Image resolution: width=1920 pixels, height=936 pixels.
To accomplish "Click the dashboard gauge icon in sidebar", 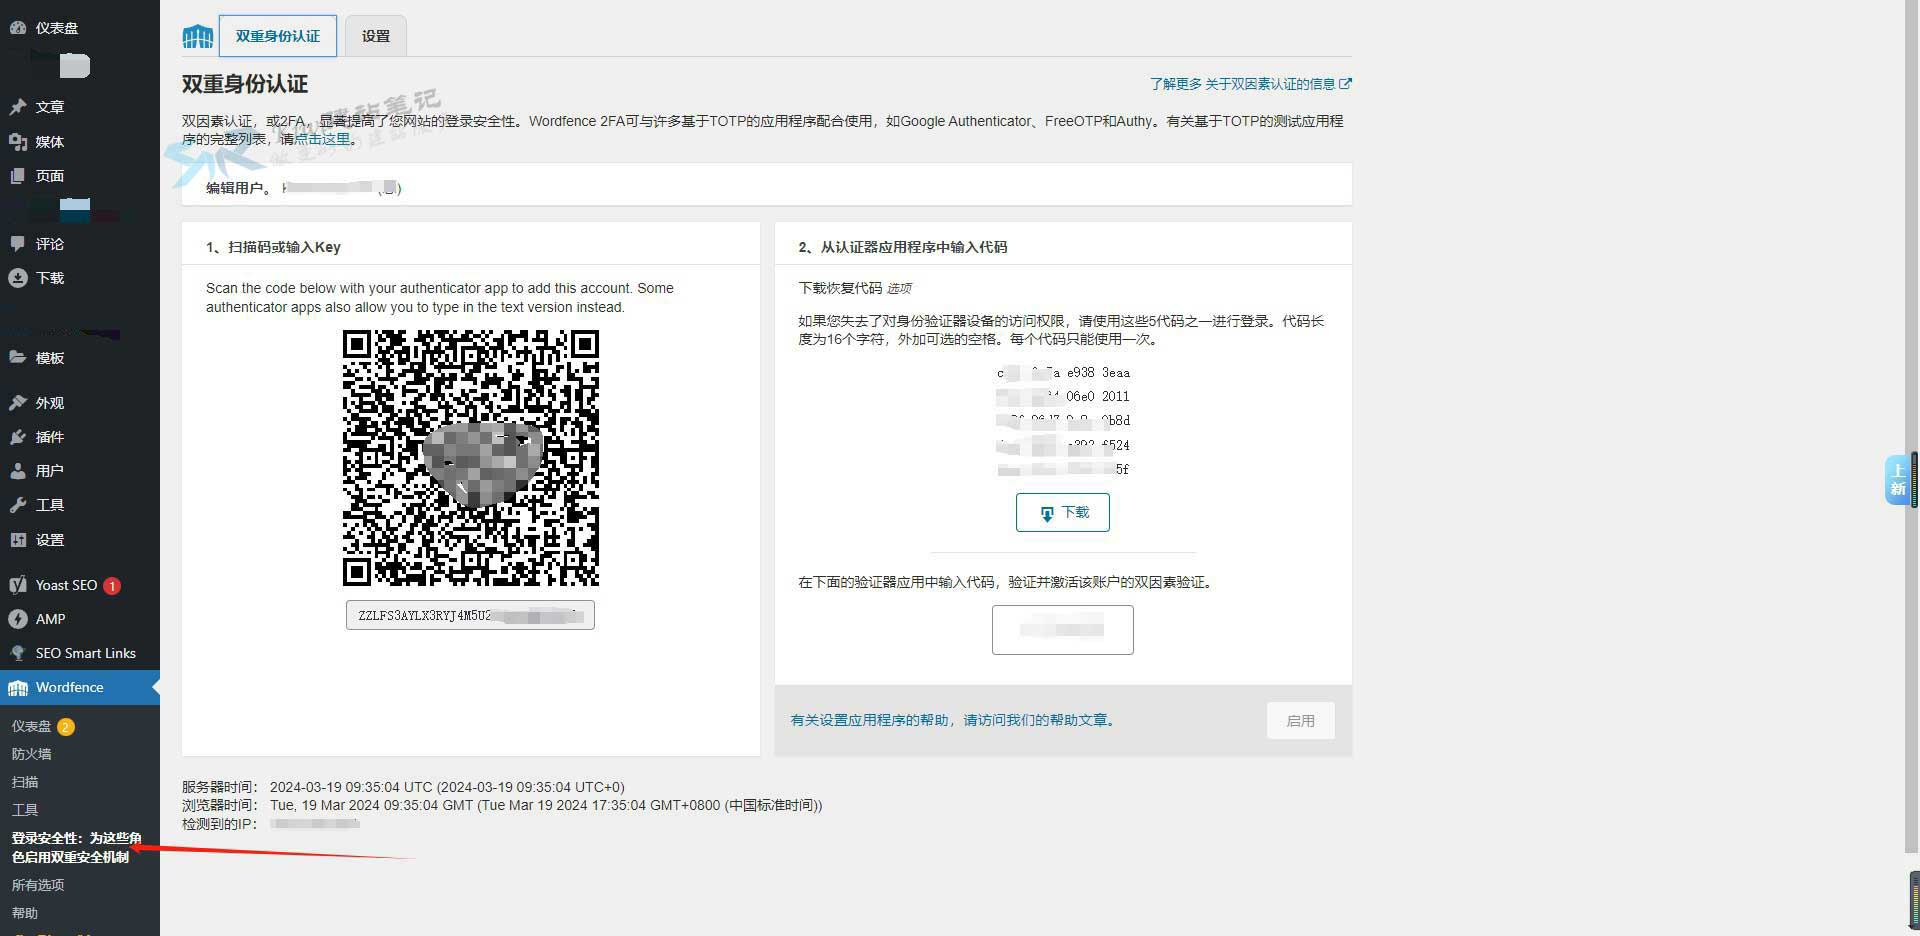I will coord(18,28).
